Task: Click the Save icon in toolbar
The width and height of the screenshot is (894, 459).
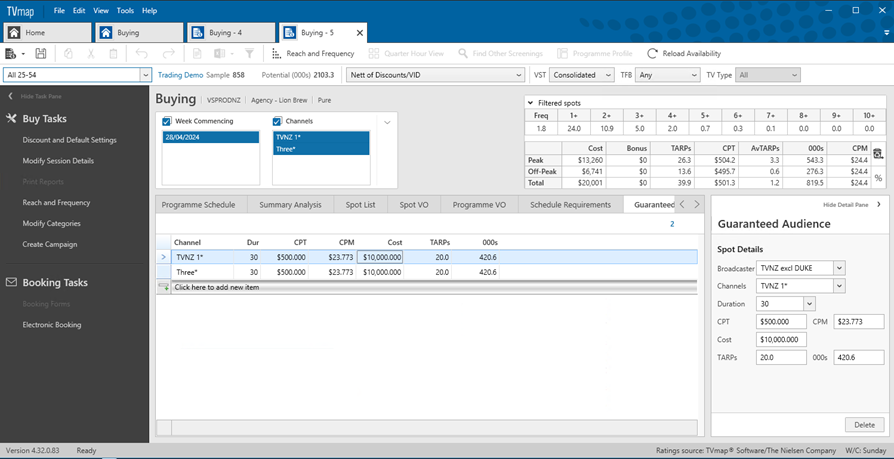Action: tap(40, 54)
